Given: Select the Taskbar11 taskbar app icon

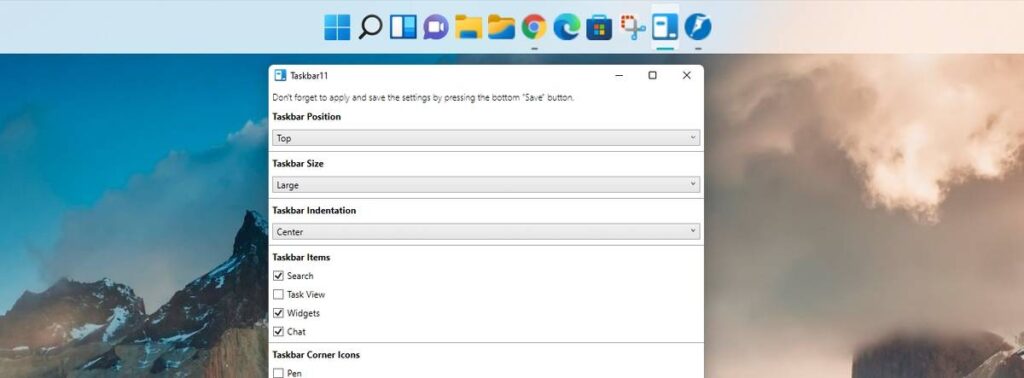Looking at the screenshot, I should (x=665, y=27).
